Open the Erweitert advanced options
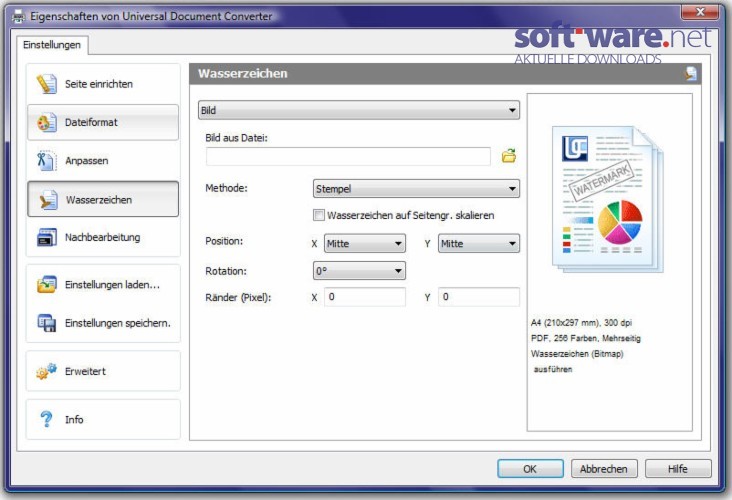The width and height of the screenshot is (732, 500). (x=103, y=371)
